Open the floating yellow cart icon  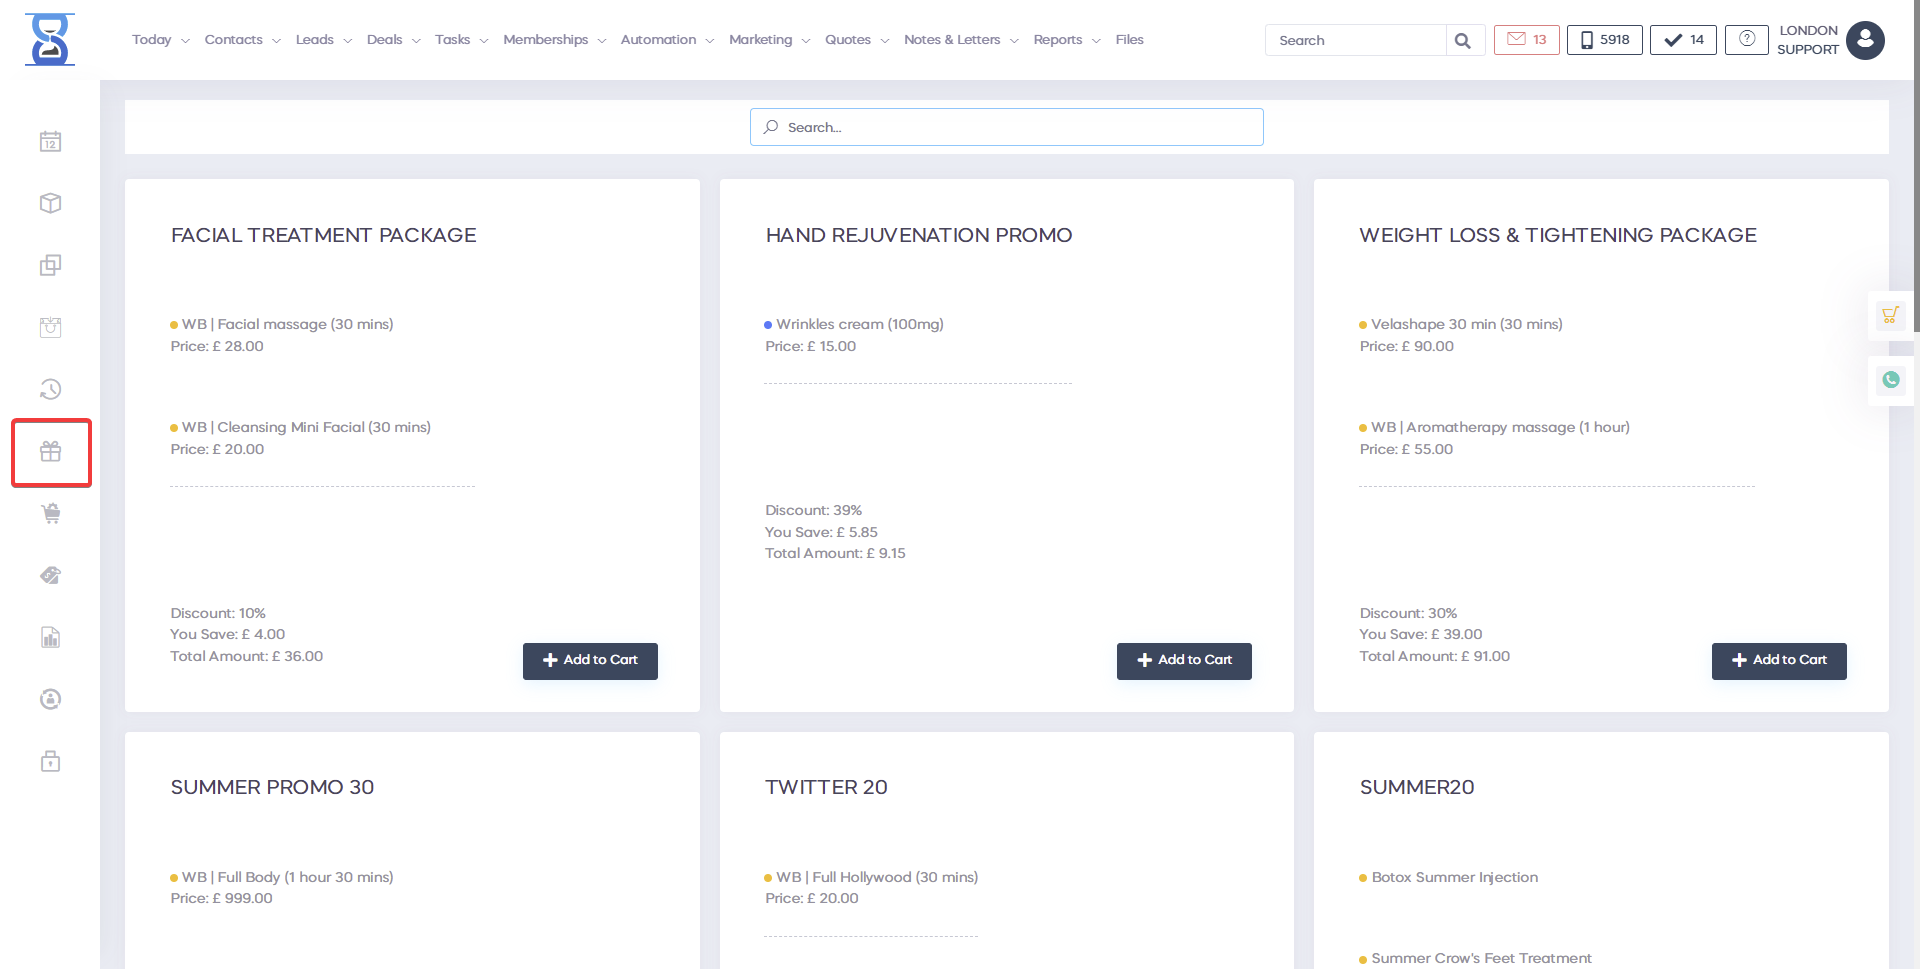tap(1890, 315)
